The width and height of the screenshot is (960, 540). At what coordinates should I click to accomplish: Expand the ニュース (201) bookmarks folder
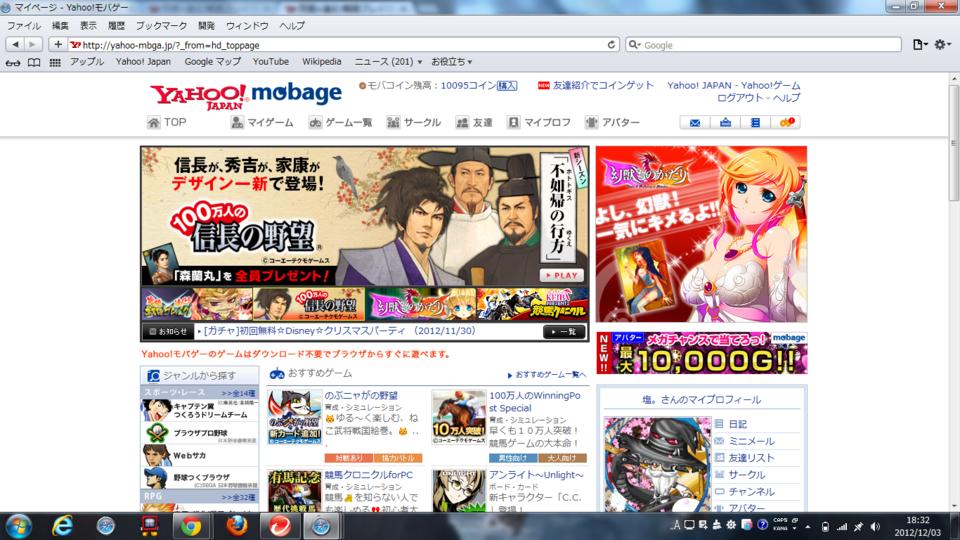click(x=388, y=62)
